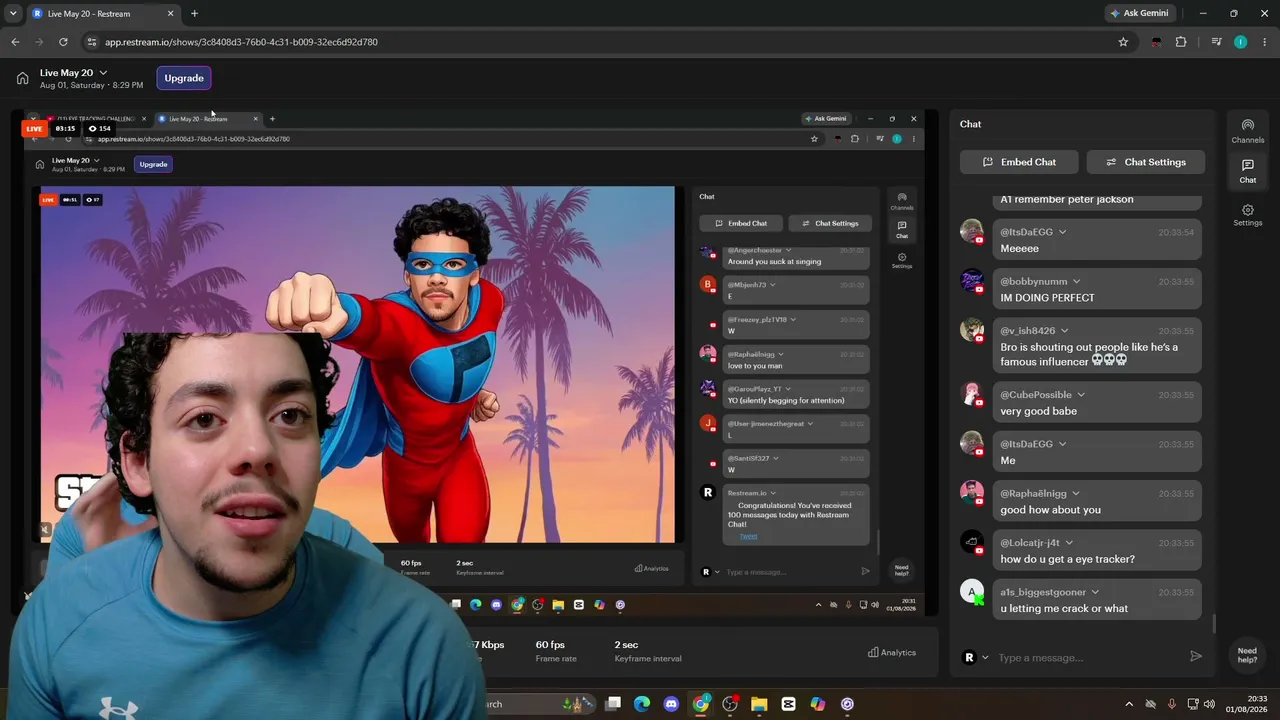Click the browser address bar URL
Screen dimensions: 1280x720
pos(241,42)
